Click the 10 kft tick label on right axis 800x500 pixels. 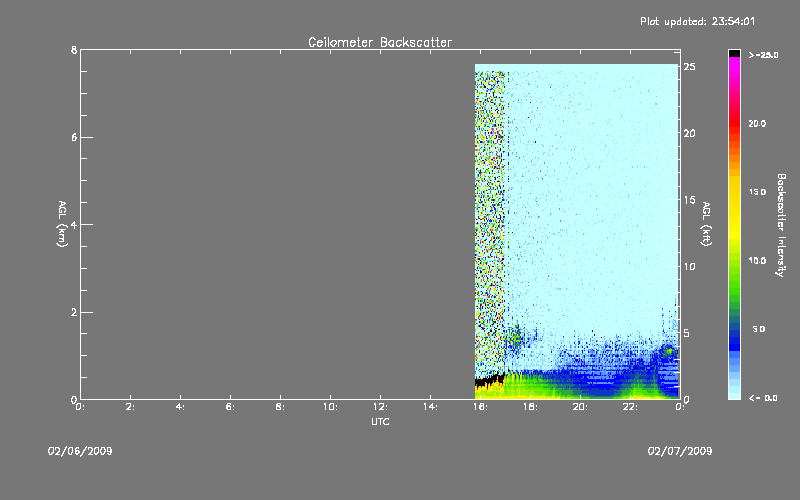[x=690, y=267]
